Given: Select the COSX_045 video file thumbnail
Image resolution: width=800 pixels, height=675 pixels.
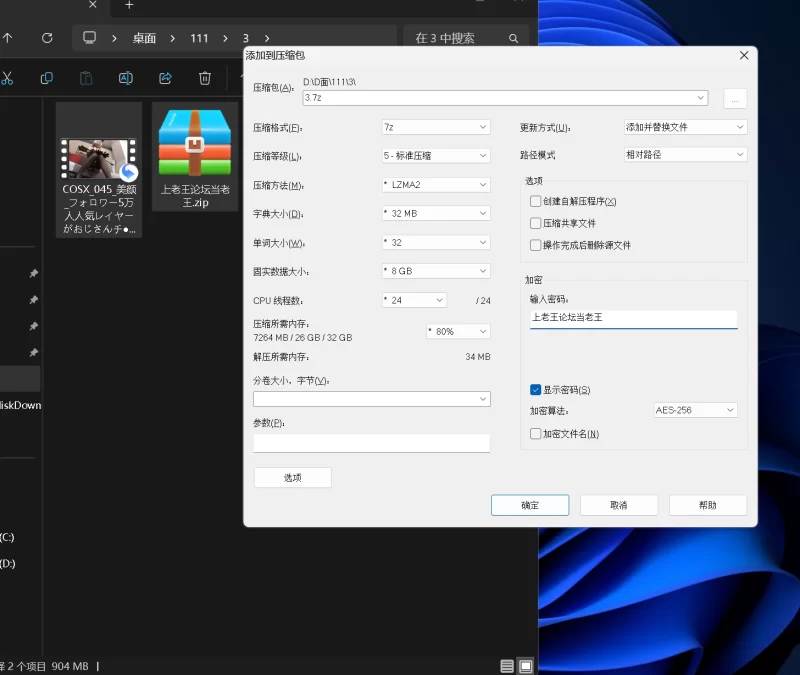Looking at the screenshot, I should 98,160.
